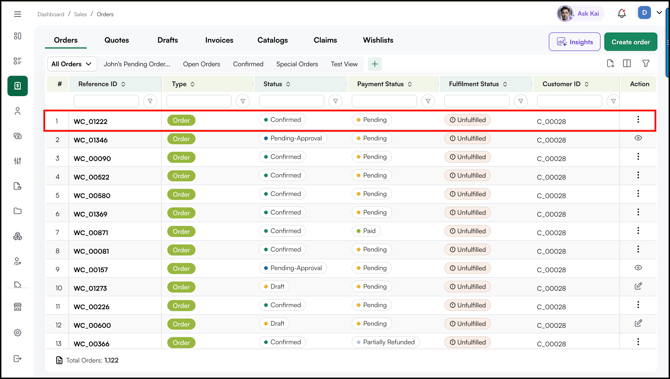Screen dimensions: 670x379
Task: Click the Insights button
Action: tap(575, 42)
